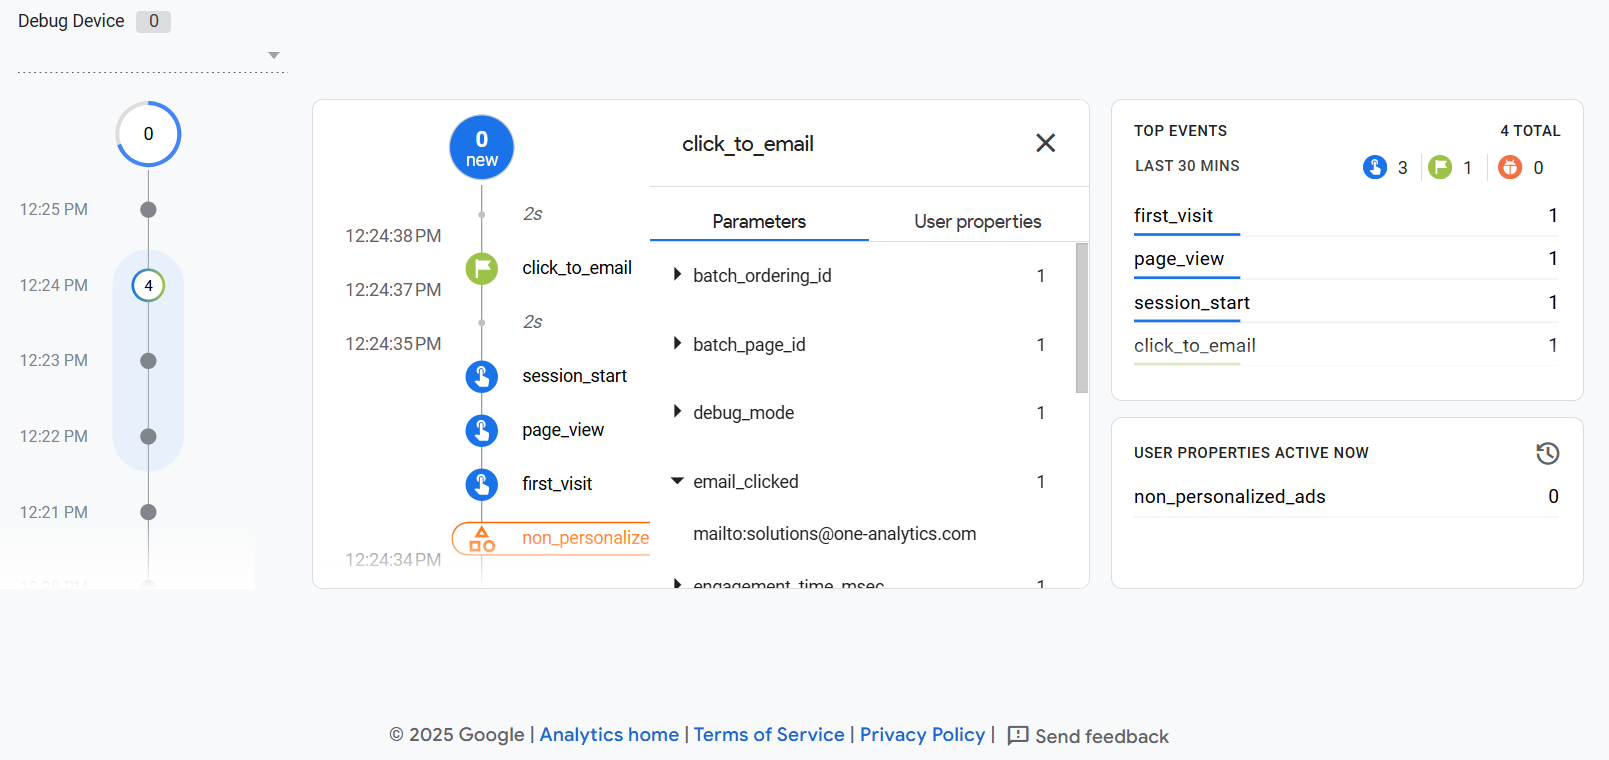Open user properties history clock icon
The image size is (1609, 760).
pos(1547,454)
